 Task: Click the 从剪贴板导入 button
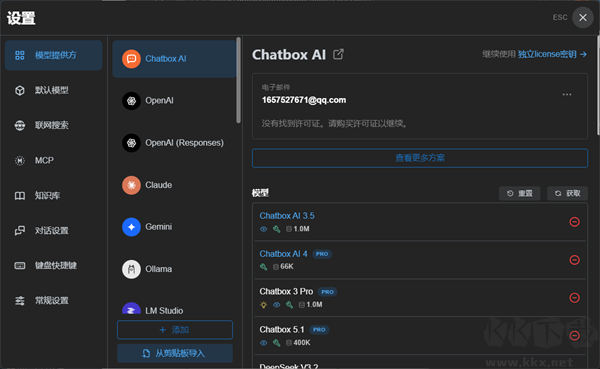pyautogui.click(x=175, y=353)
